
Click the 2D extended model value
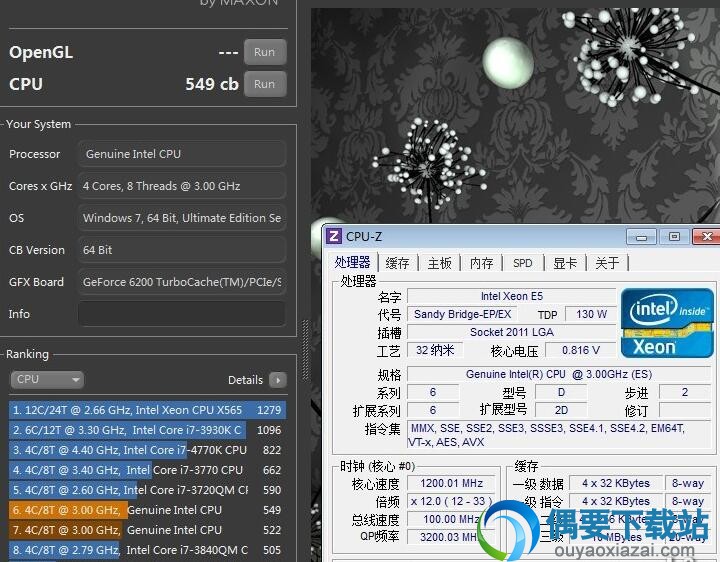click(x=561, y=410)
